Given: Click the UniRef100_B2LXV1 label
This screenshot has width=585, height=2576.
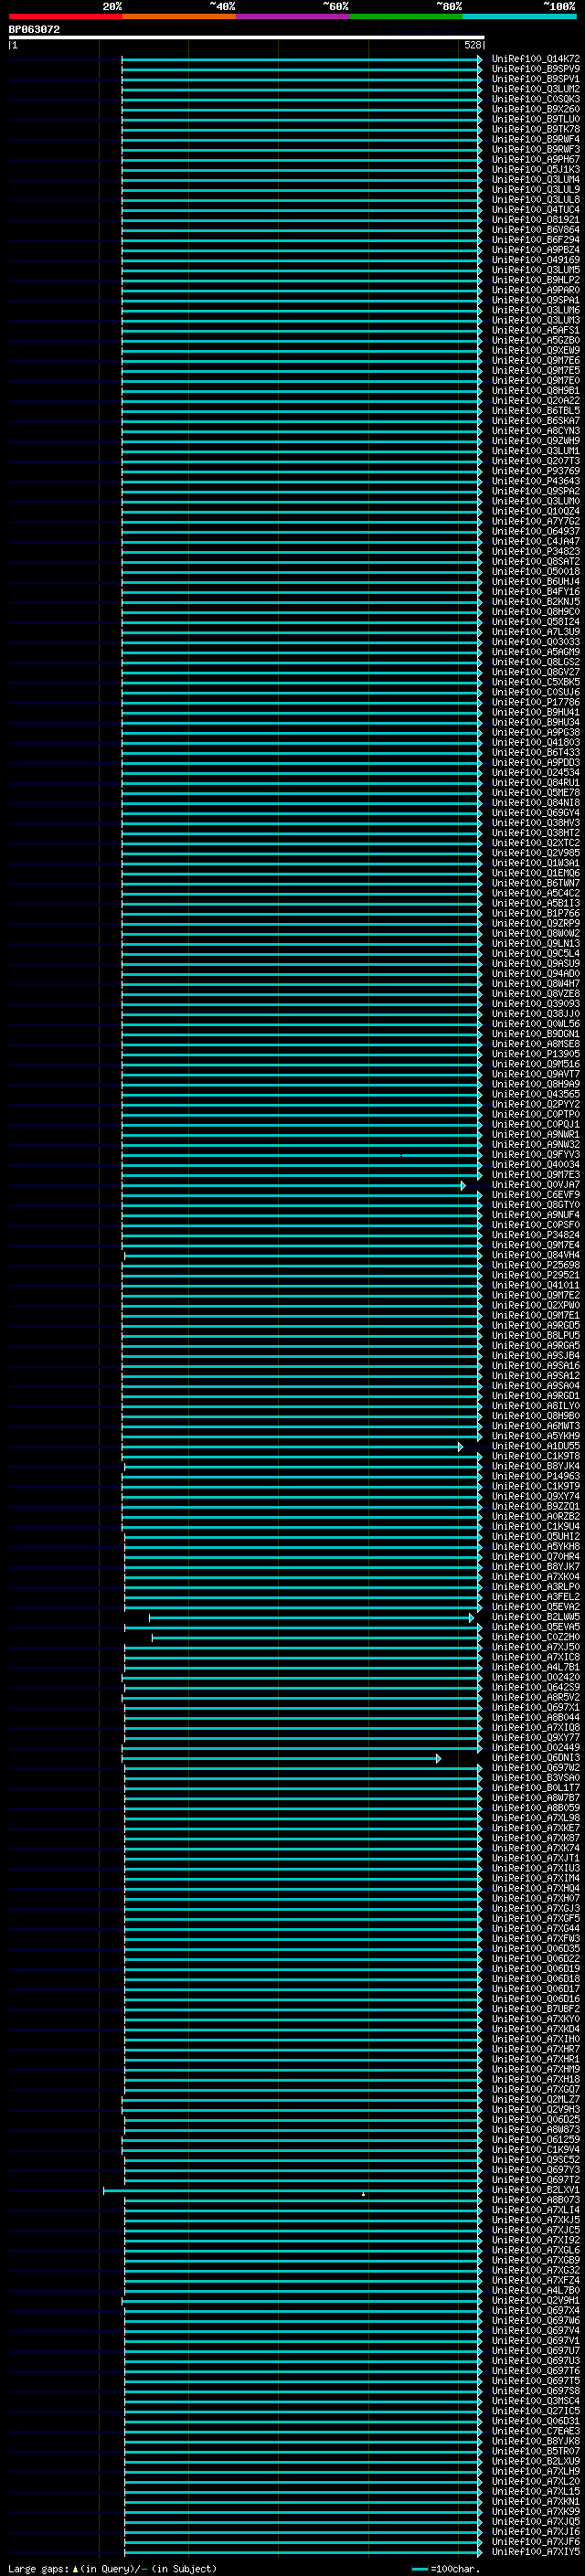Looking at the screenshot, I should (536, 2190).
